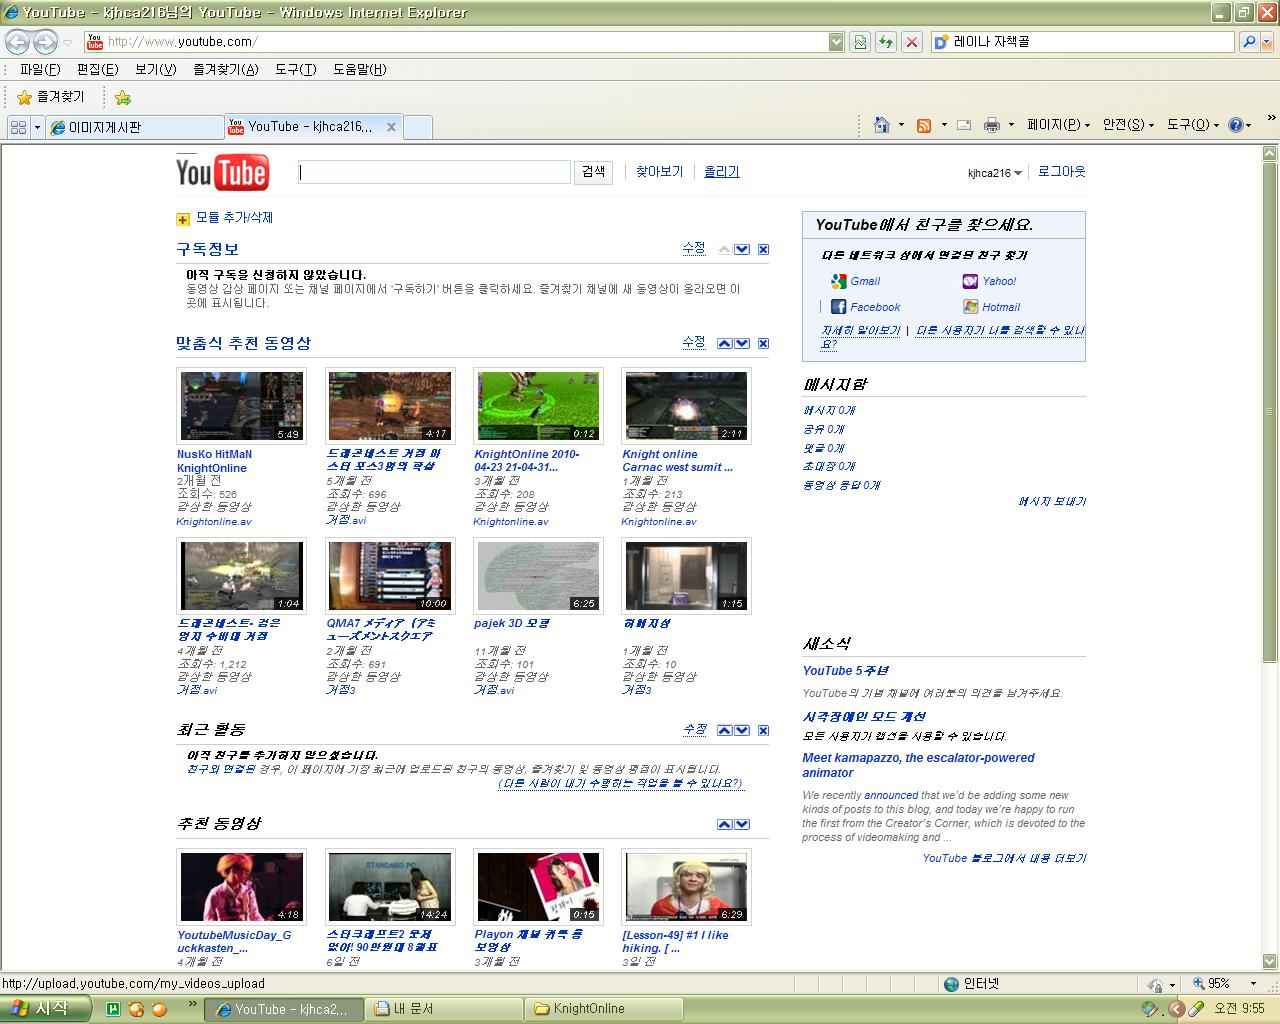Open the Help menu (도움말)

(359, 69)
